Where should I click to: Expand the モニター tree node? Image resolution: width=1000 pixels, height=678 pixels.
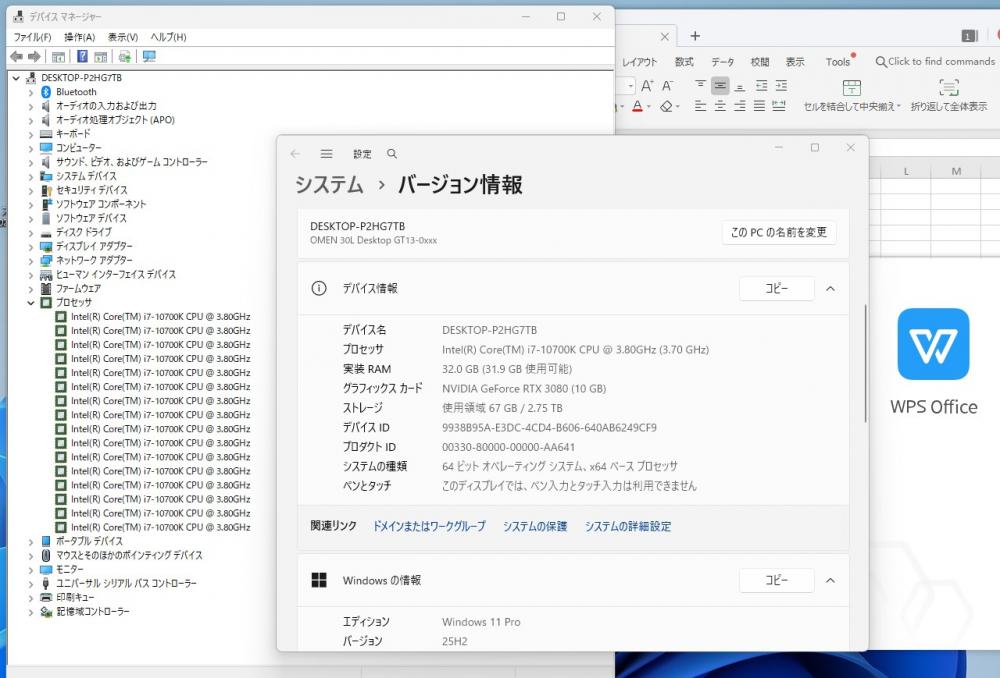(x=31, y=570)
